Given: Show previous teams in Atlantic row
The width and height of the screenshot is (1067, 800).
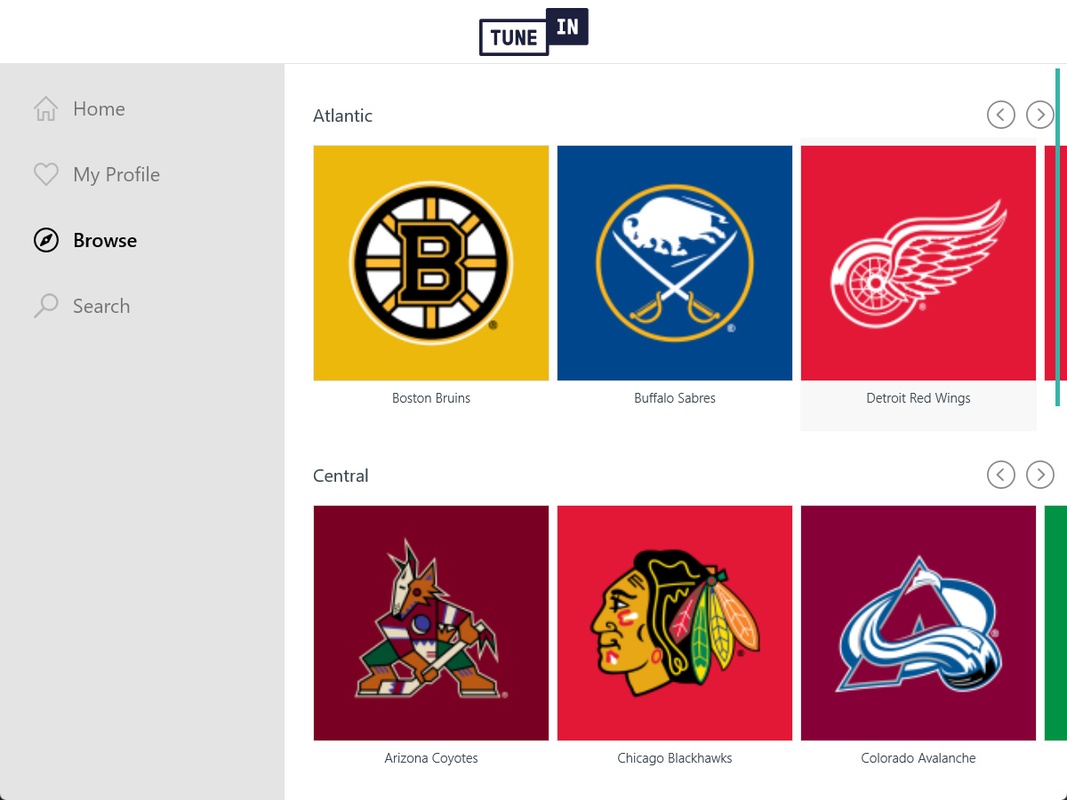Looking at the screenshot, I should [1000, 114].
